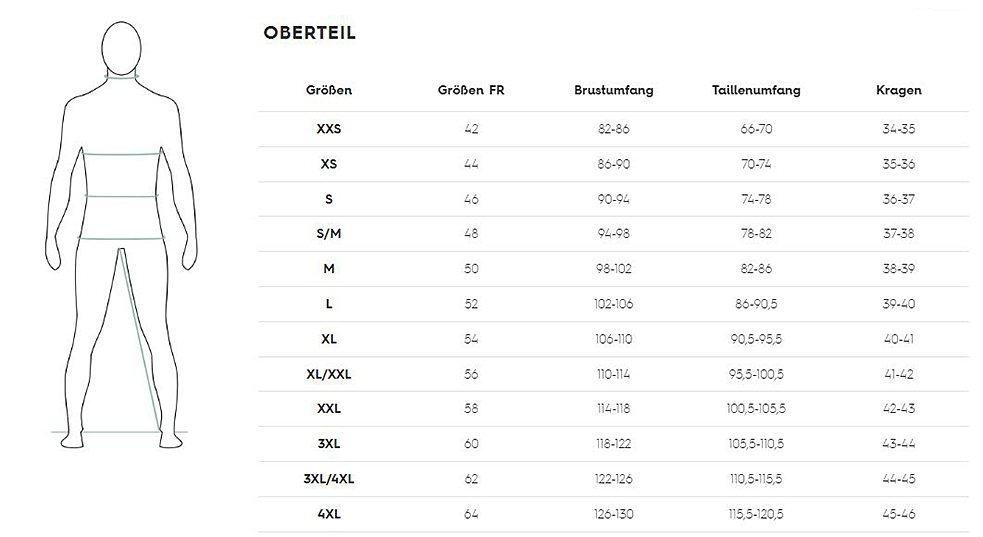Select the XXS size row label
The height and width of the screenshot is (537, 983).
[x=329, y=129]
